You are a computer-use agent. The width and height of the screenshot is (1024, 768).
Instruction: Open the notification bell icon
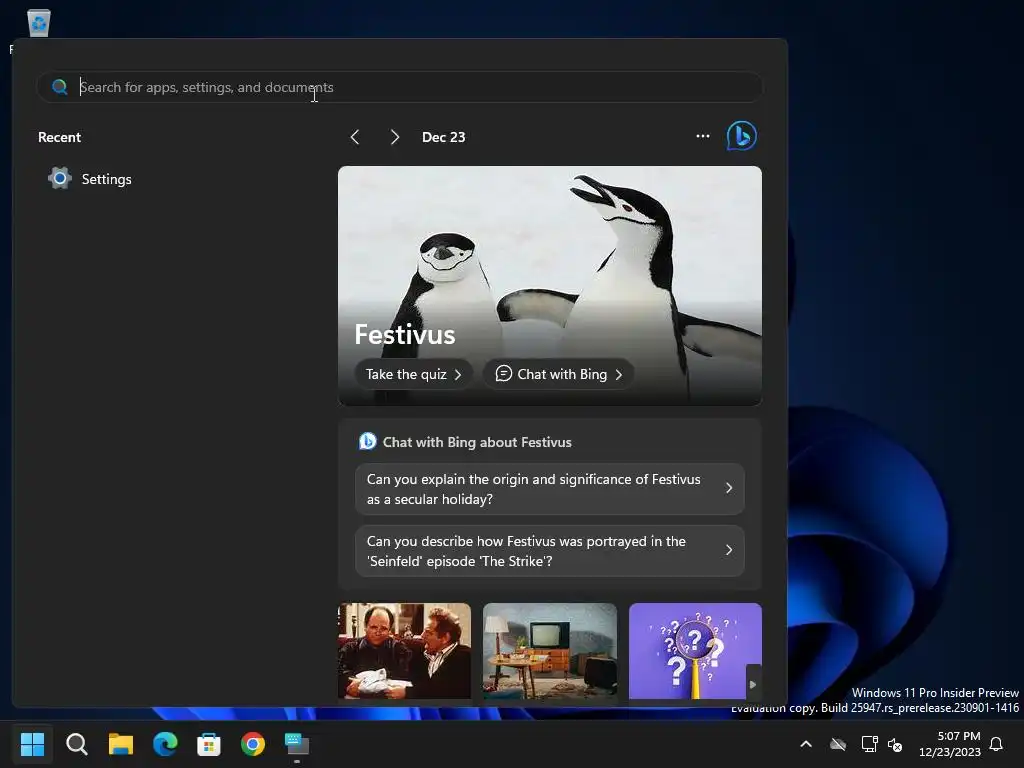pyautogui.click(x=996, y=744)
